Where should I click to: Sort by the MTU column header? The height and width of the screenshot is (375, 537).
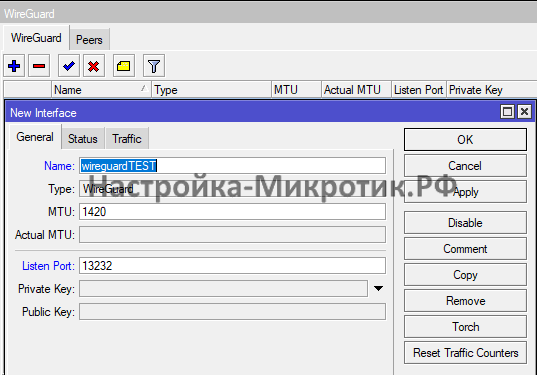[297, 90]
